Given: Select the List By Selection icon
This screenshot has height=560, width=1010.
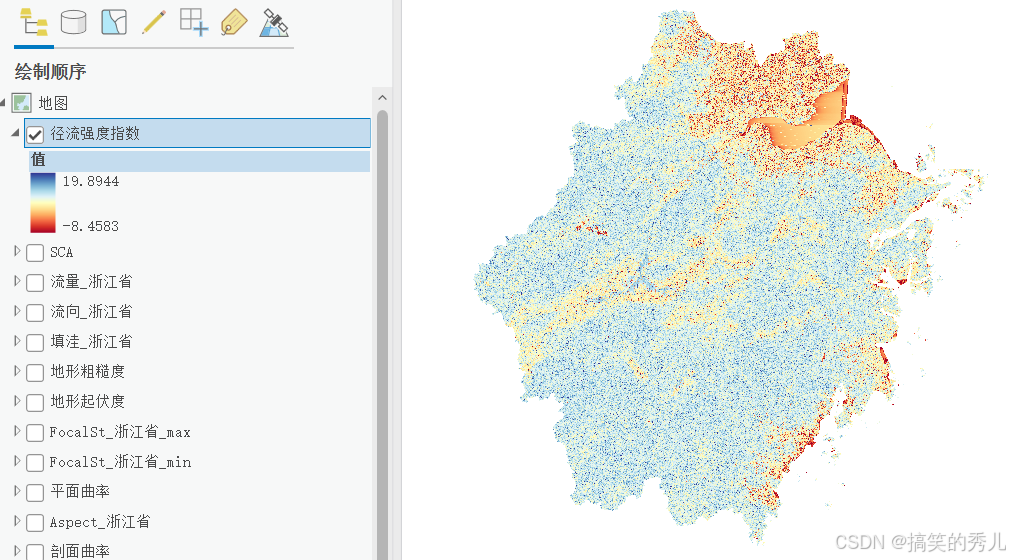Looking at the screenshot, I should [x=114, y=23].
